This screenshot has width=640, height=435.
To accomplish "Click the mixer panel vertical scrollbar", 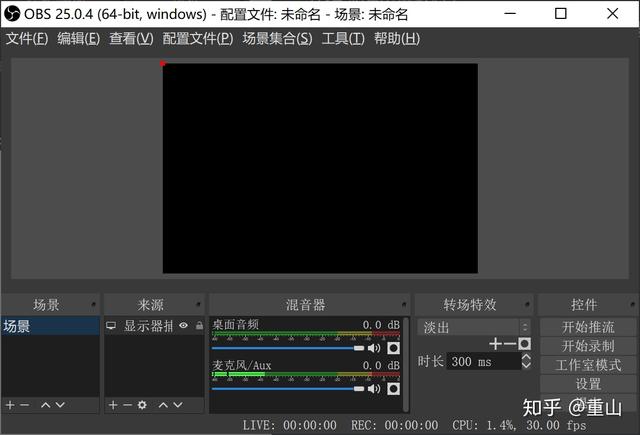I will 406,364.
